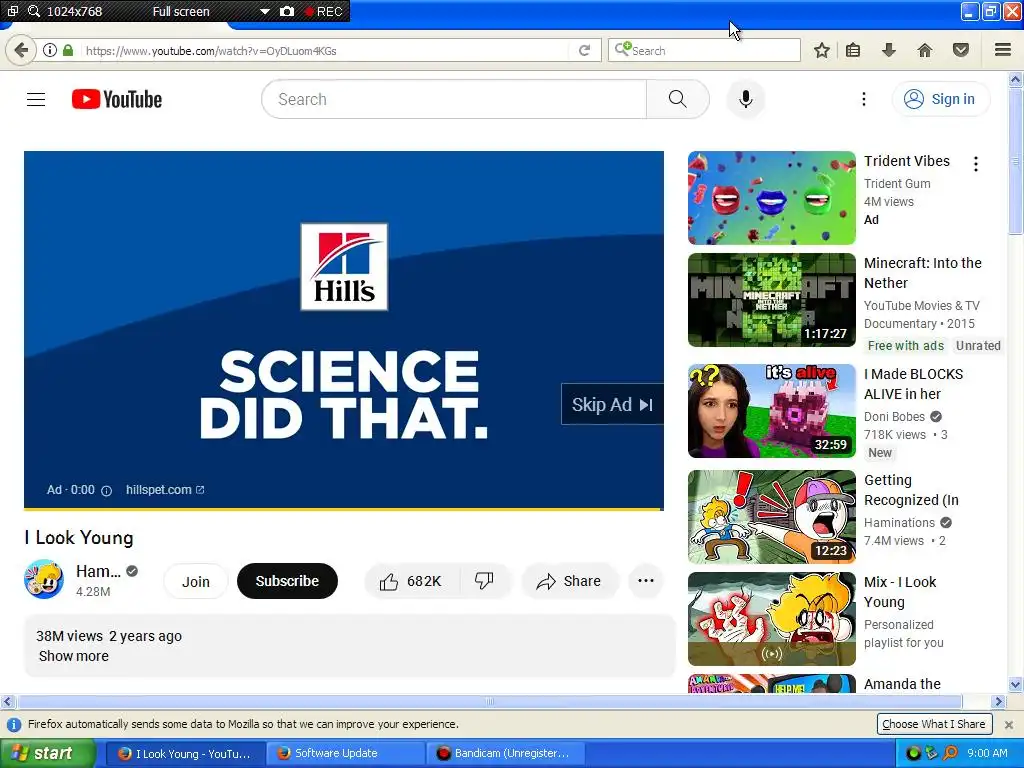1024x768 pixels.
Task: Click the Join button
Action: (195, 581)
